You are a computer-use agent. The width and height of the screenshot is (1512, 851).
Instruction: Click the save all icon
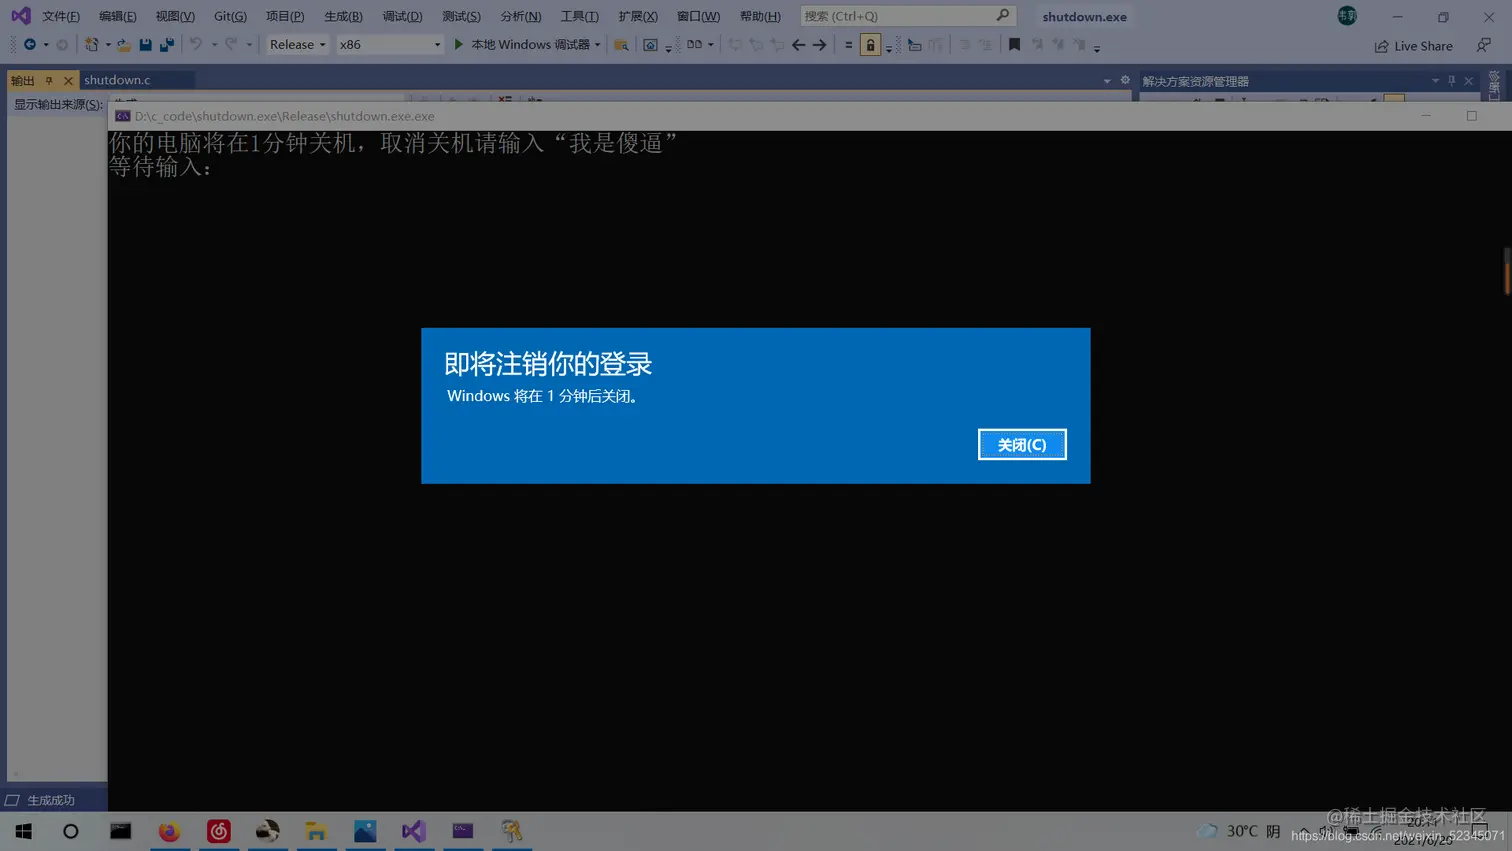click(x=167, y=45)
